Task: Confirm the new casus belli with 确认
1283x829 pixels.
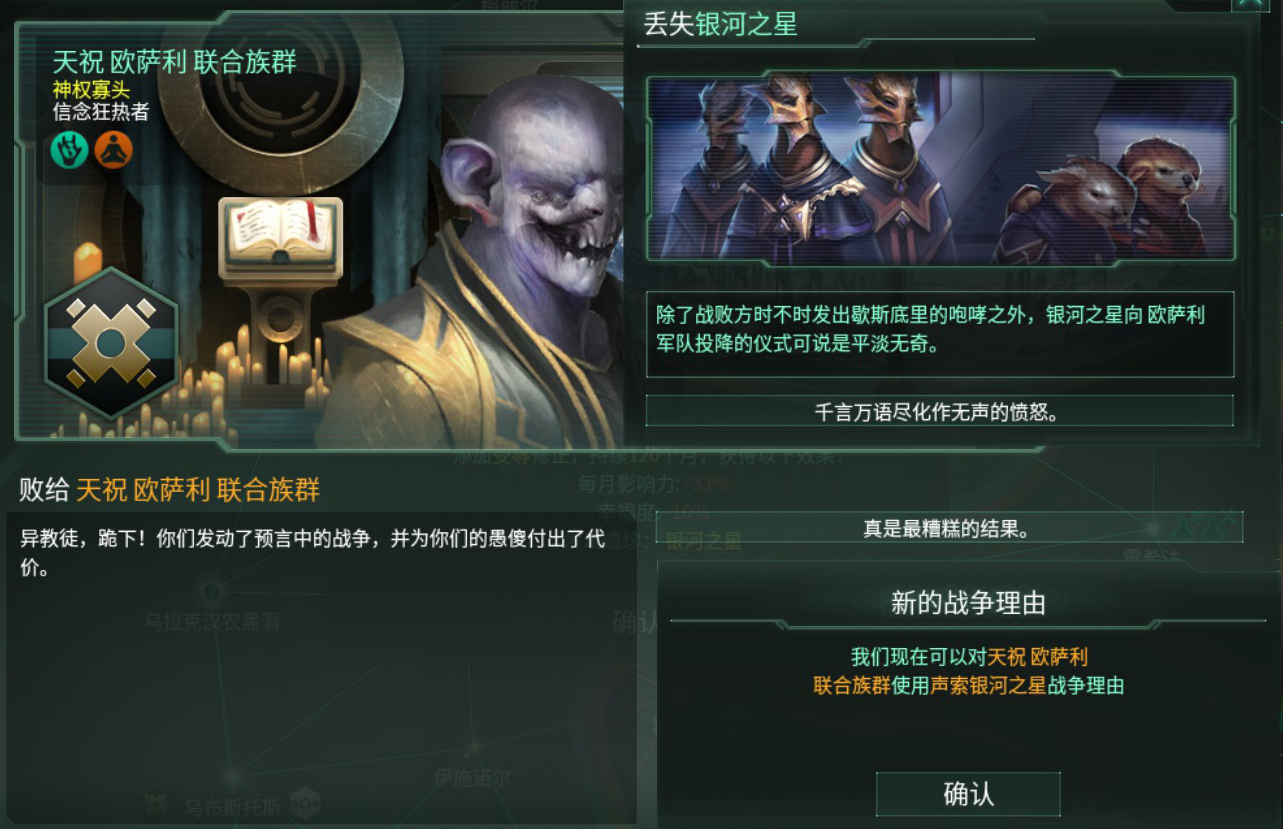Action: [968, 794]
